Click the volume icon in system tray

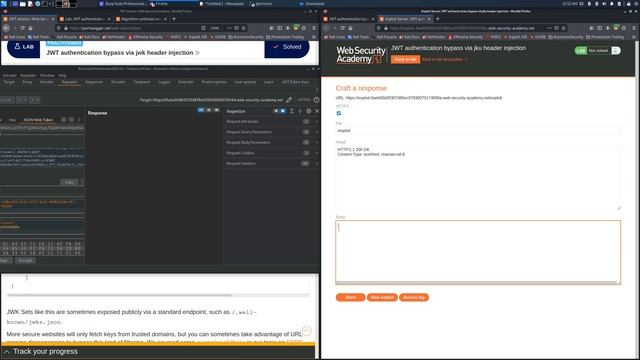(604, 4)
